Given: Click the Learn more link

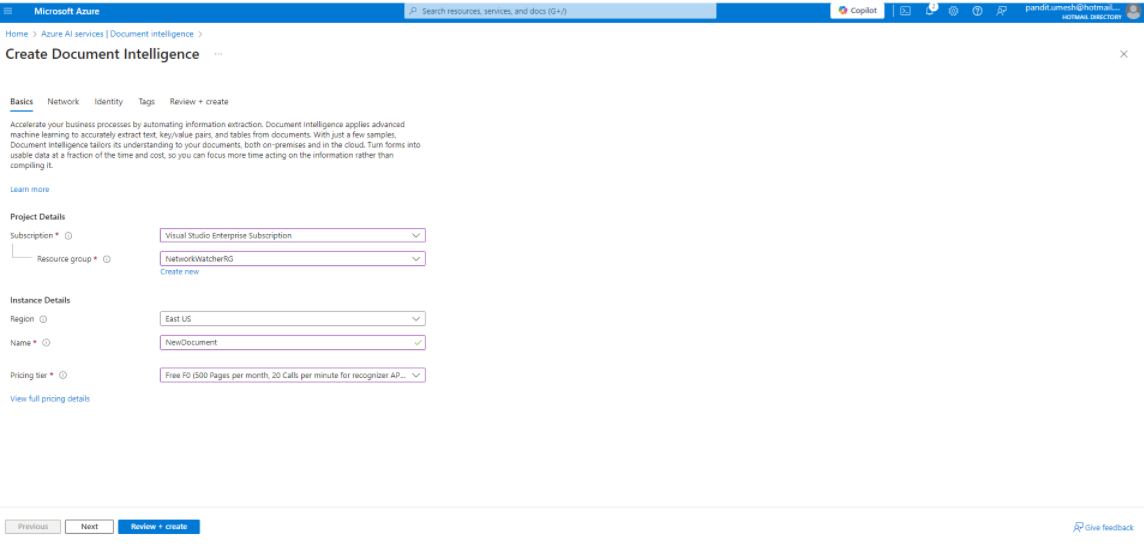Looking at the screenshot, I should pos(30,190).
